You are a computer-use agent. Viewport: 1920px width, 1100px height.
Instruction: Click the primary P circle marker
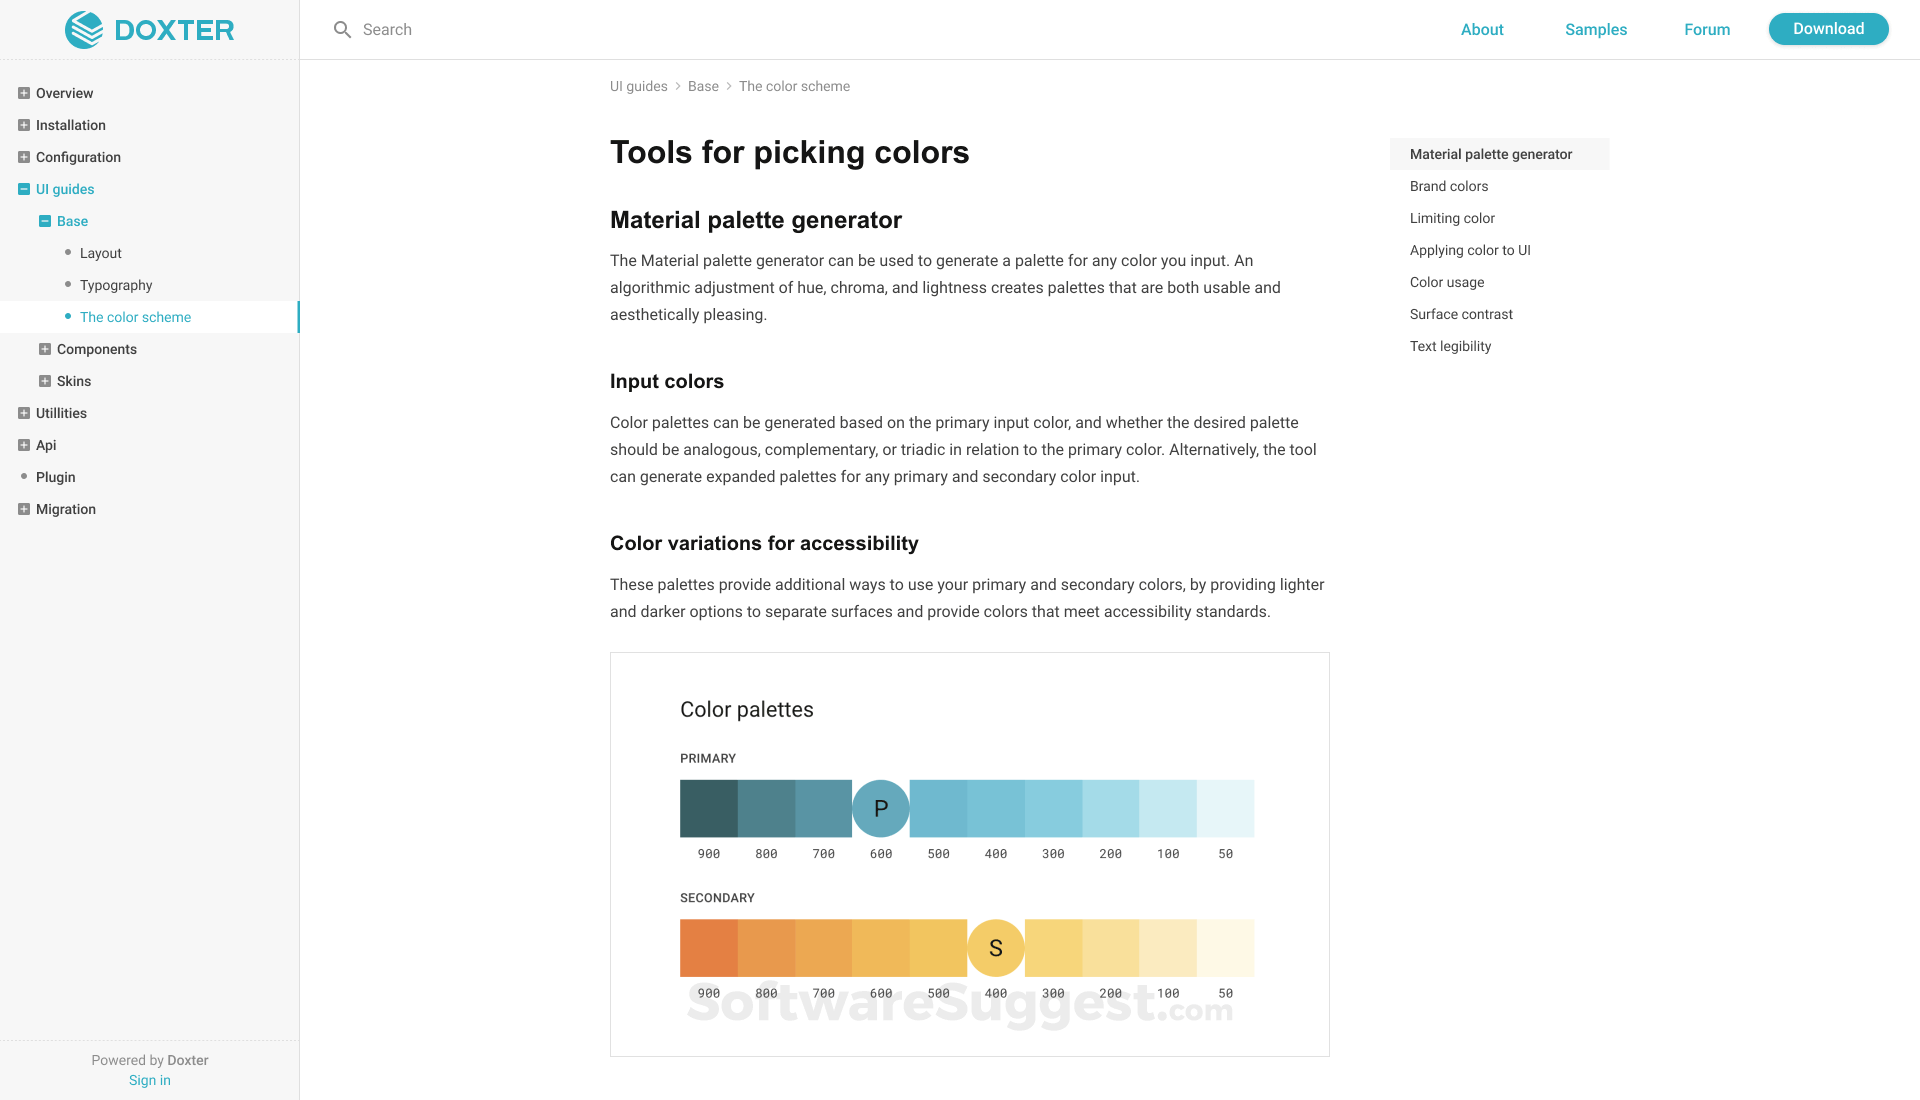[x=881, y=808]
